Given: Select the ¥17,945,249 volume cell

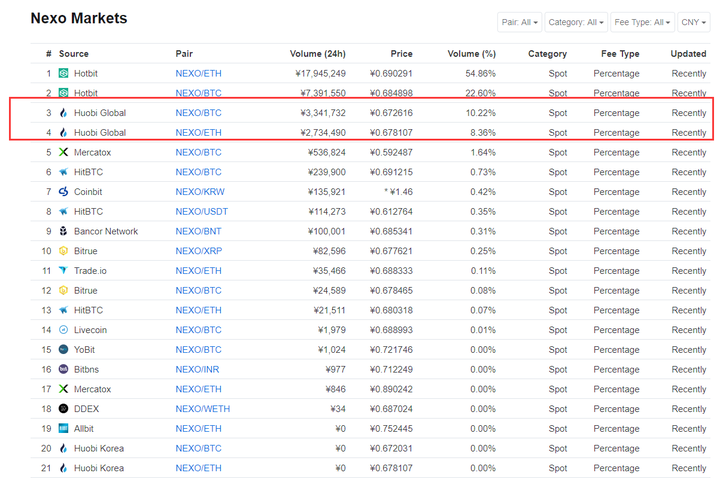Looking at the screenshot, I should click(321, 73).
